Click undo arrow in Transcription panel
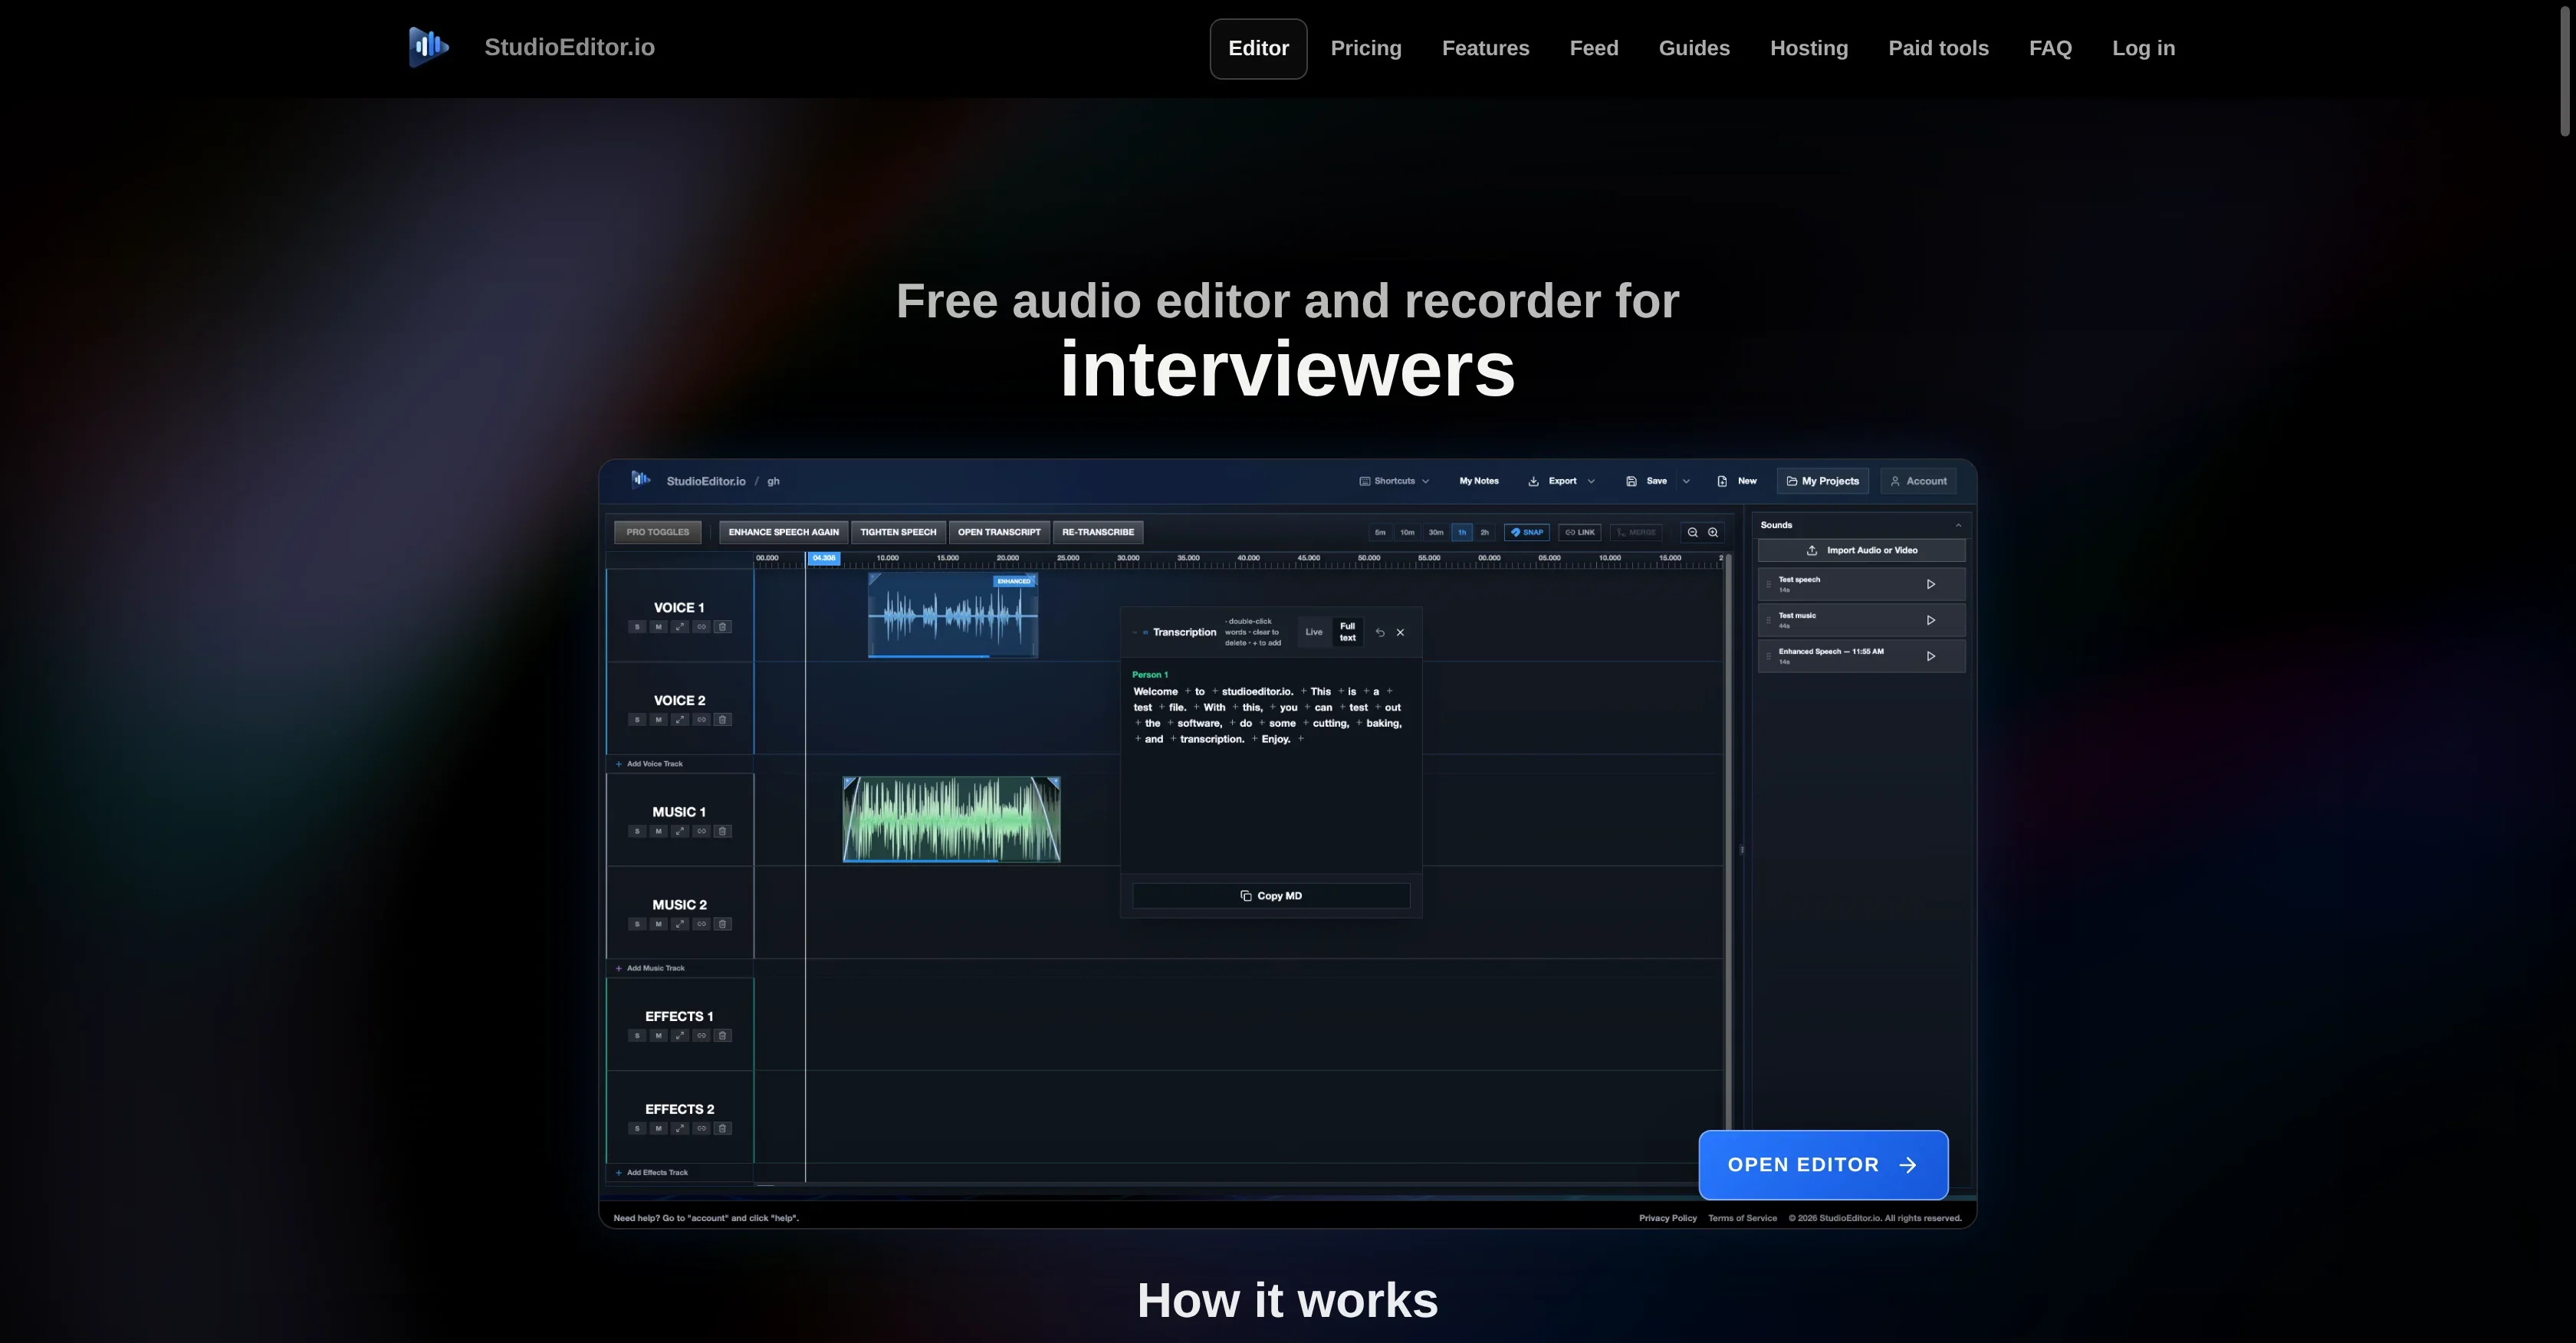The width and height of the screenshot is (2576, 1343). point(1380,632)
